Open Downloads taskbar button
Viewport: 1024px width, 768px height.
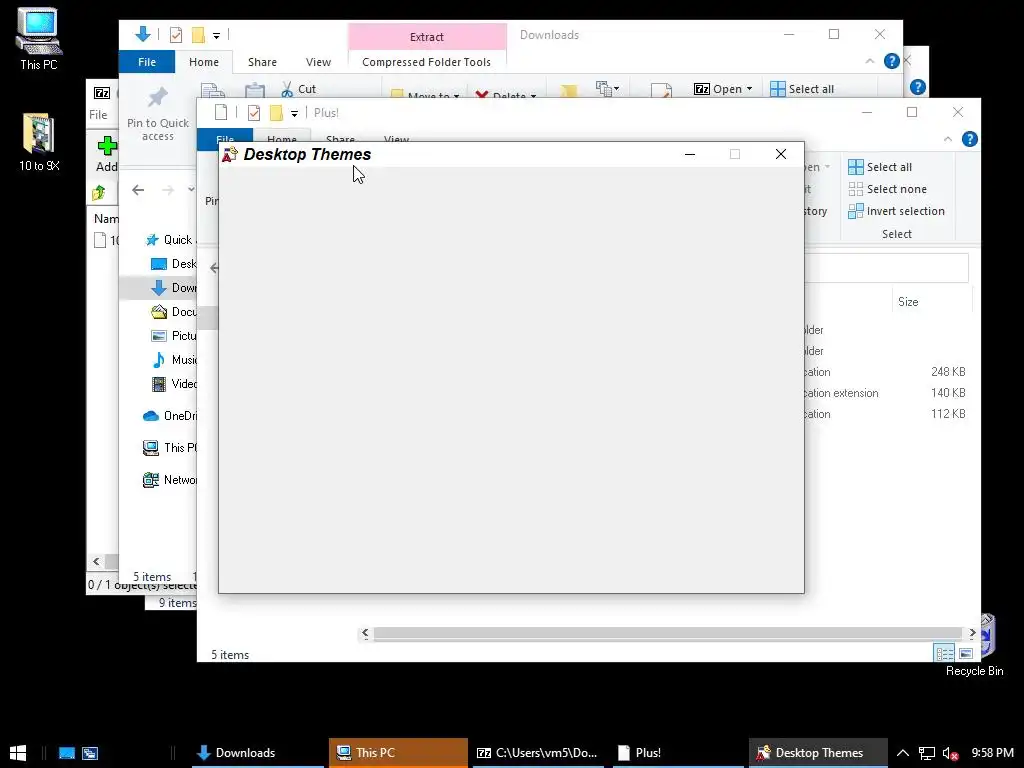[257, 753]
